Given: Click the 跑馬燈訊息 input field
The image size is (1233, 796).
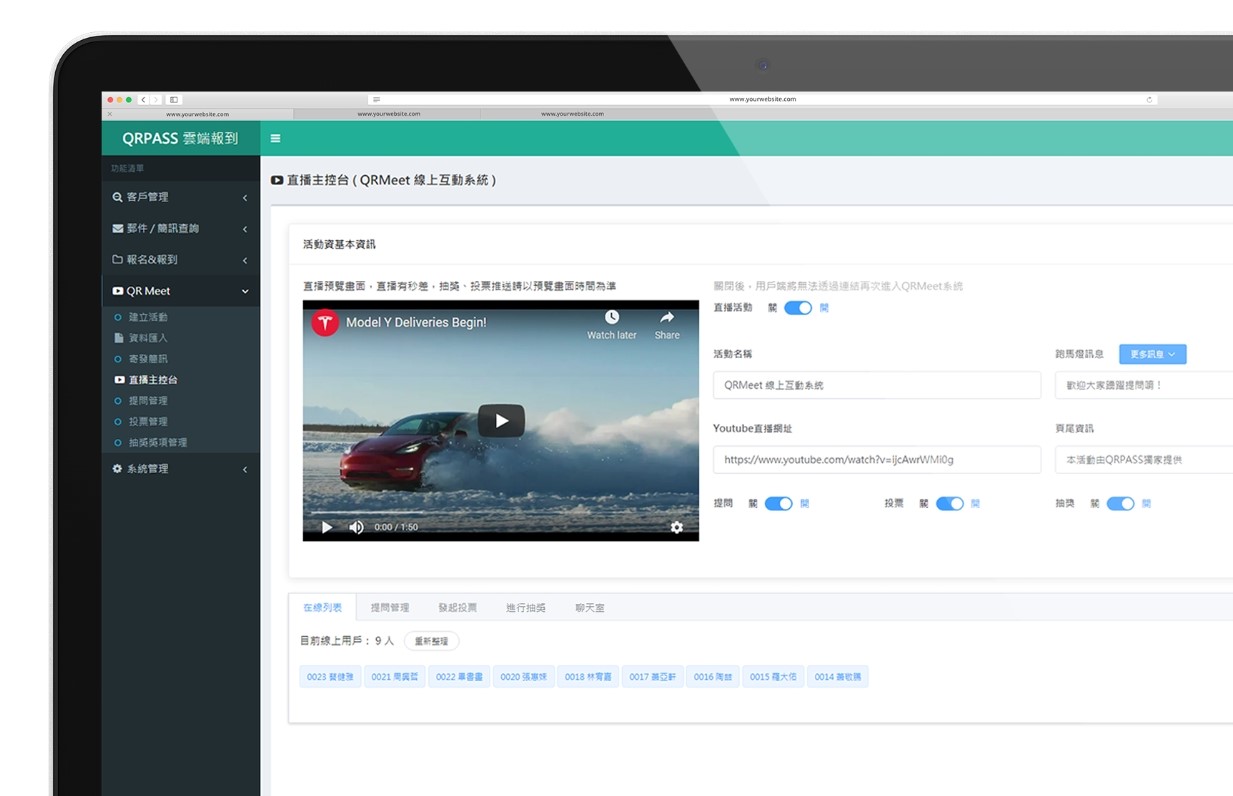Looking at the screenshot, I should 1144,385.
